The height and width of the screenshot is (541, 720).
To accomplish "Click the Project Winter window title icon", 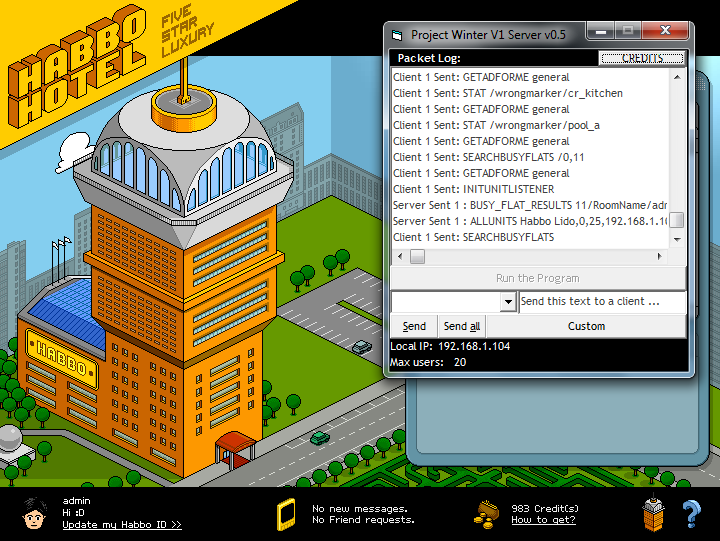I will click(397, 35).
